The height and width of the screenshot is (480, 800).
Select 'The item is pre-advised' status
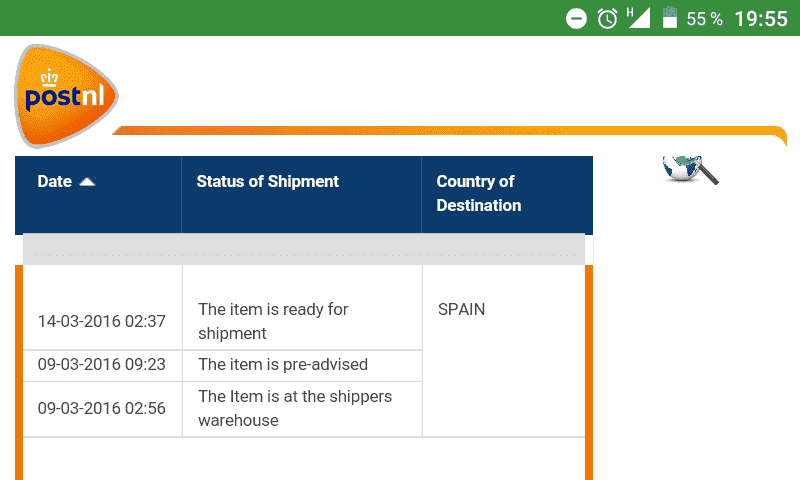tap(283, 364)
